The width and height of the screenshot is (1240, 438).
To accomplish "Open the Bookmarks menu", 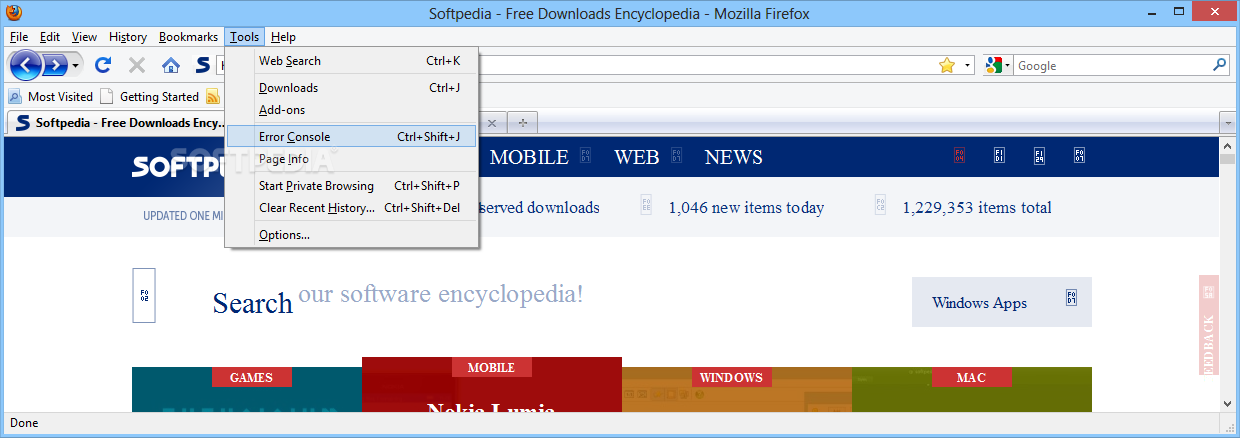I will [188, 37].
